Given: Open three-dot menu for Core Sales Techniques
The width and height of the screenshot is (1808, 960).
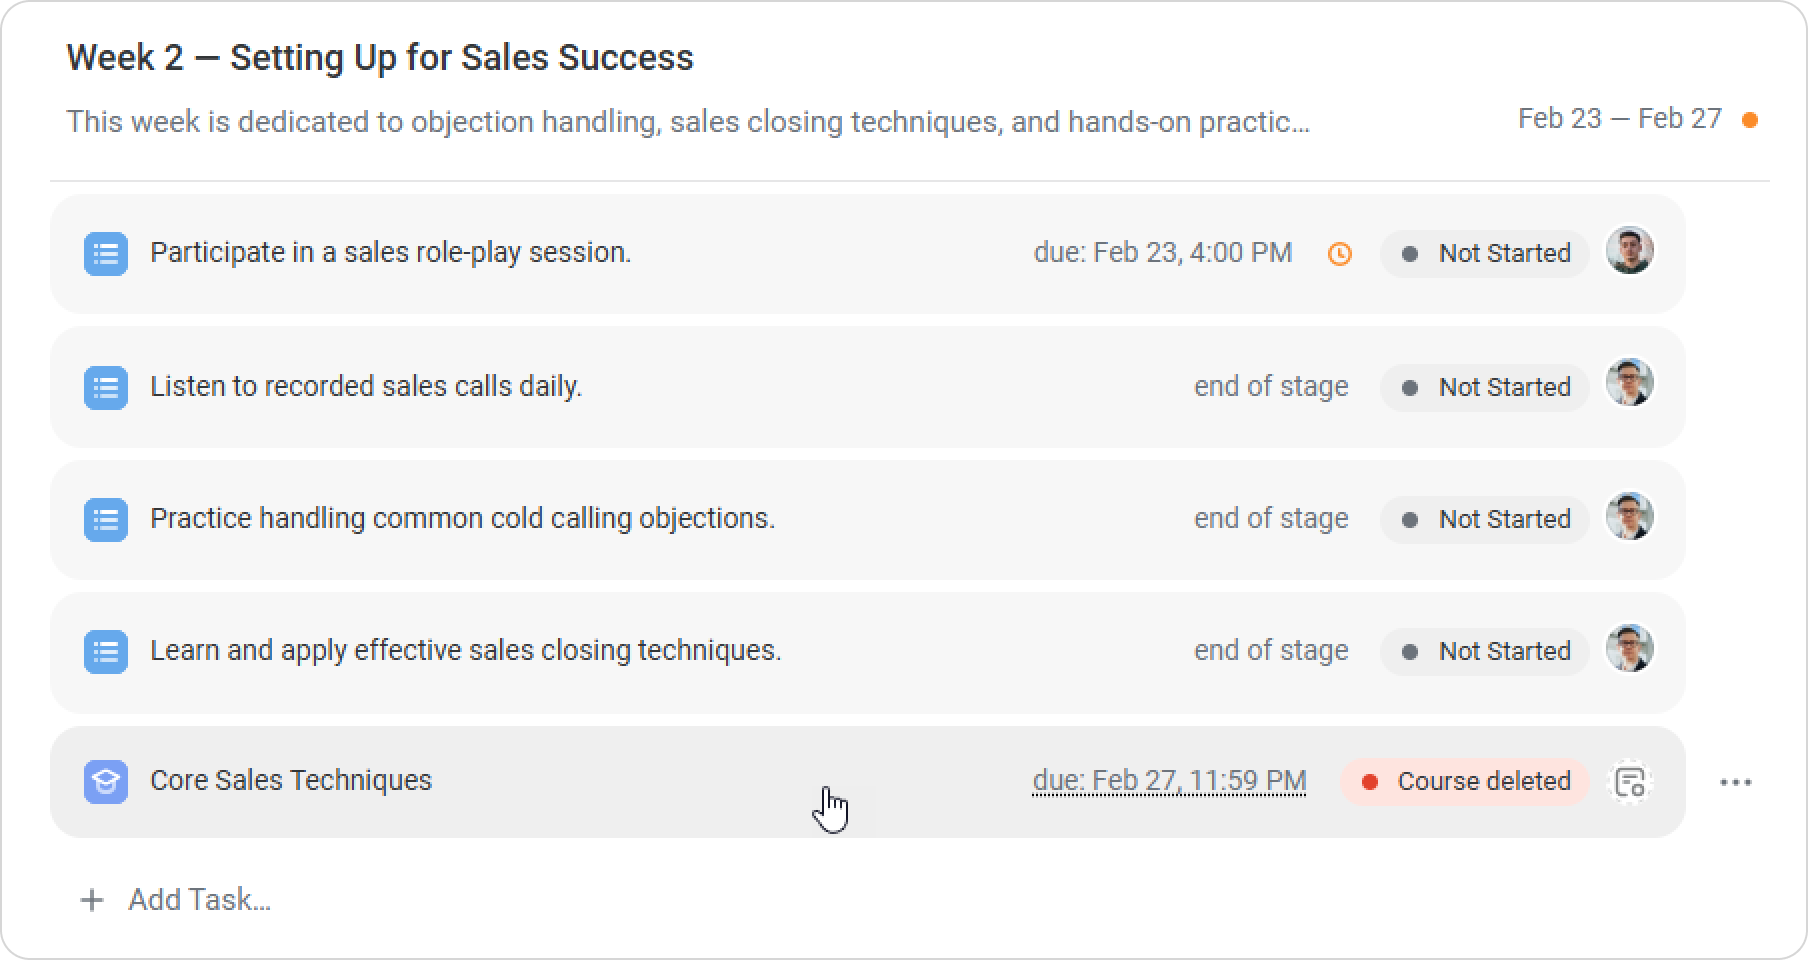Looking at the screenshot, I should click(x=1735, y=782).
